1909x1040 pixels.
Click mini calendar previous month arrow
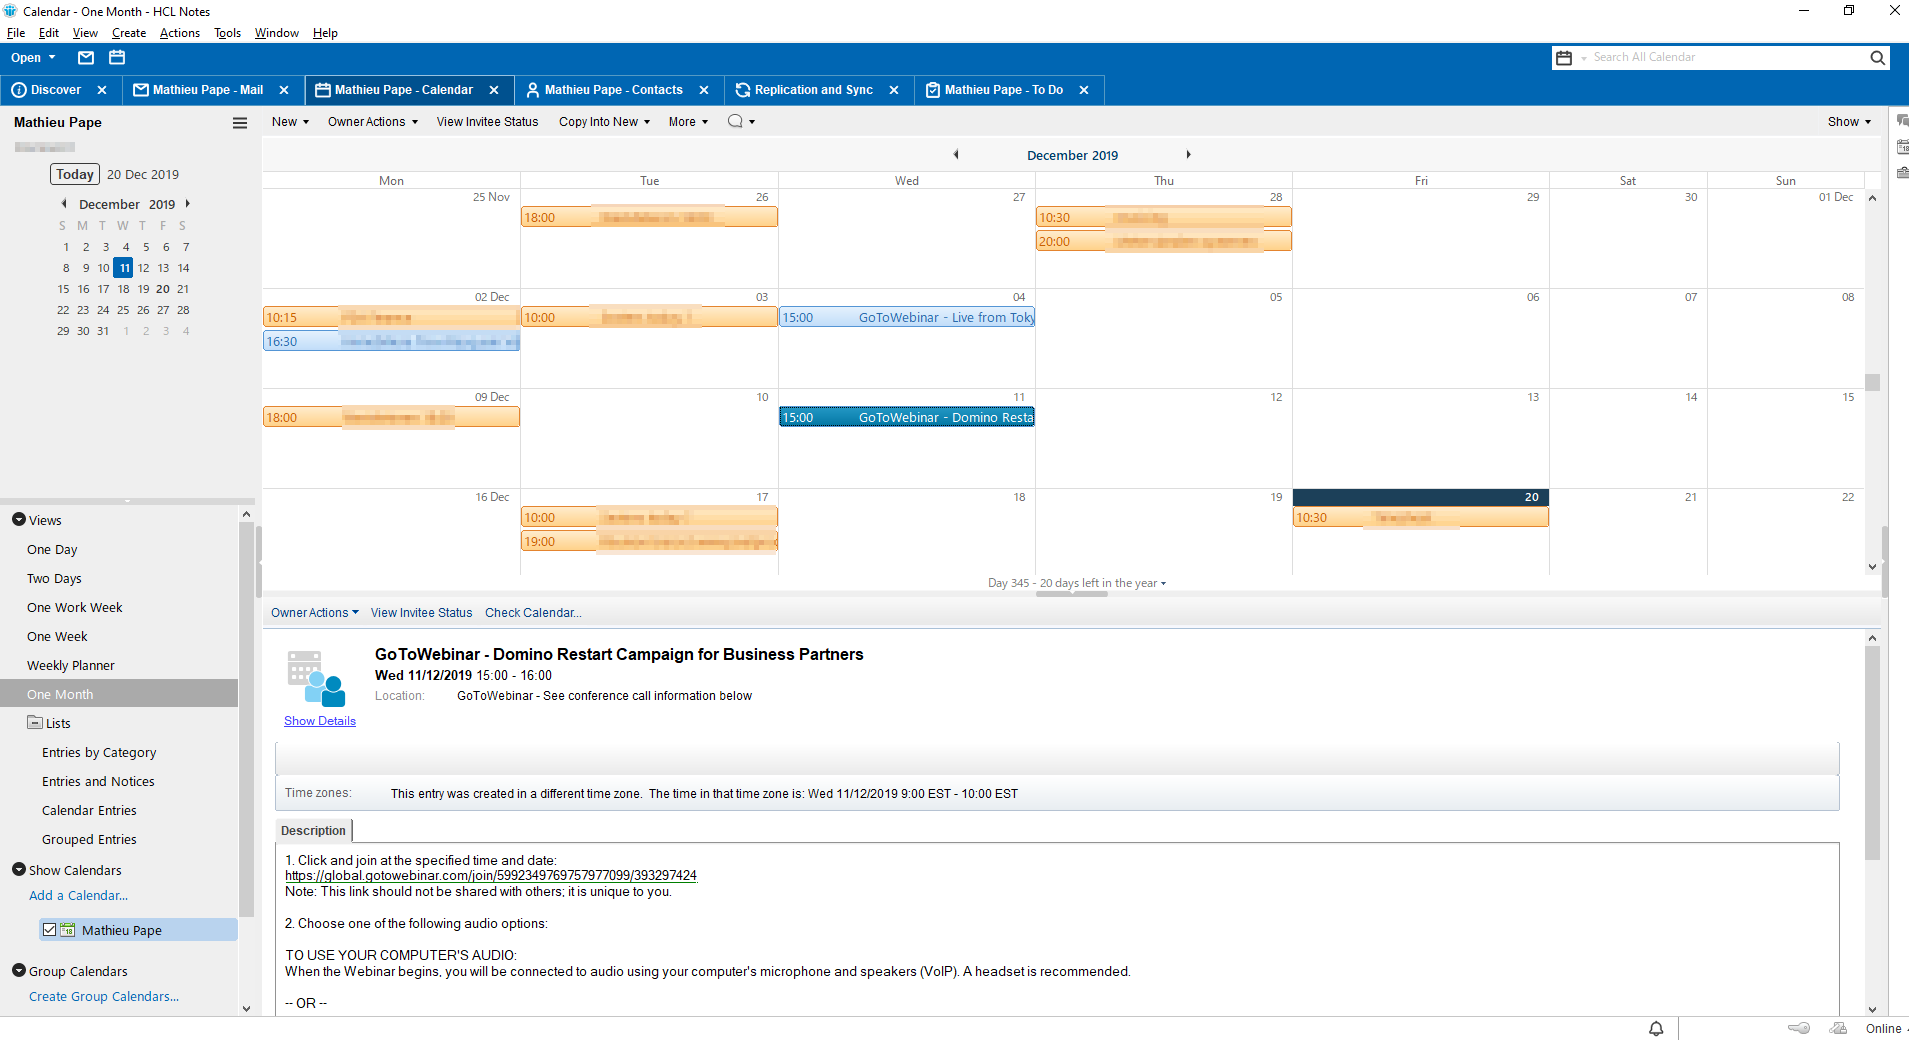point(64,204)
